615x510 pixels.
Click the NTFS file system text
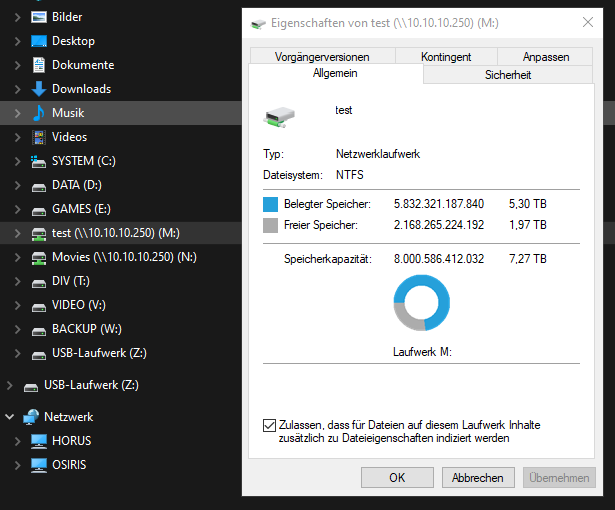[x=349, y=175]
